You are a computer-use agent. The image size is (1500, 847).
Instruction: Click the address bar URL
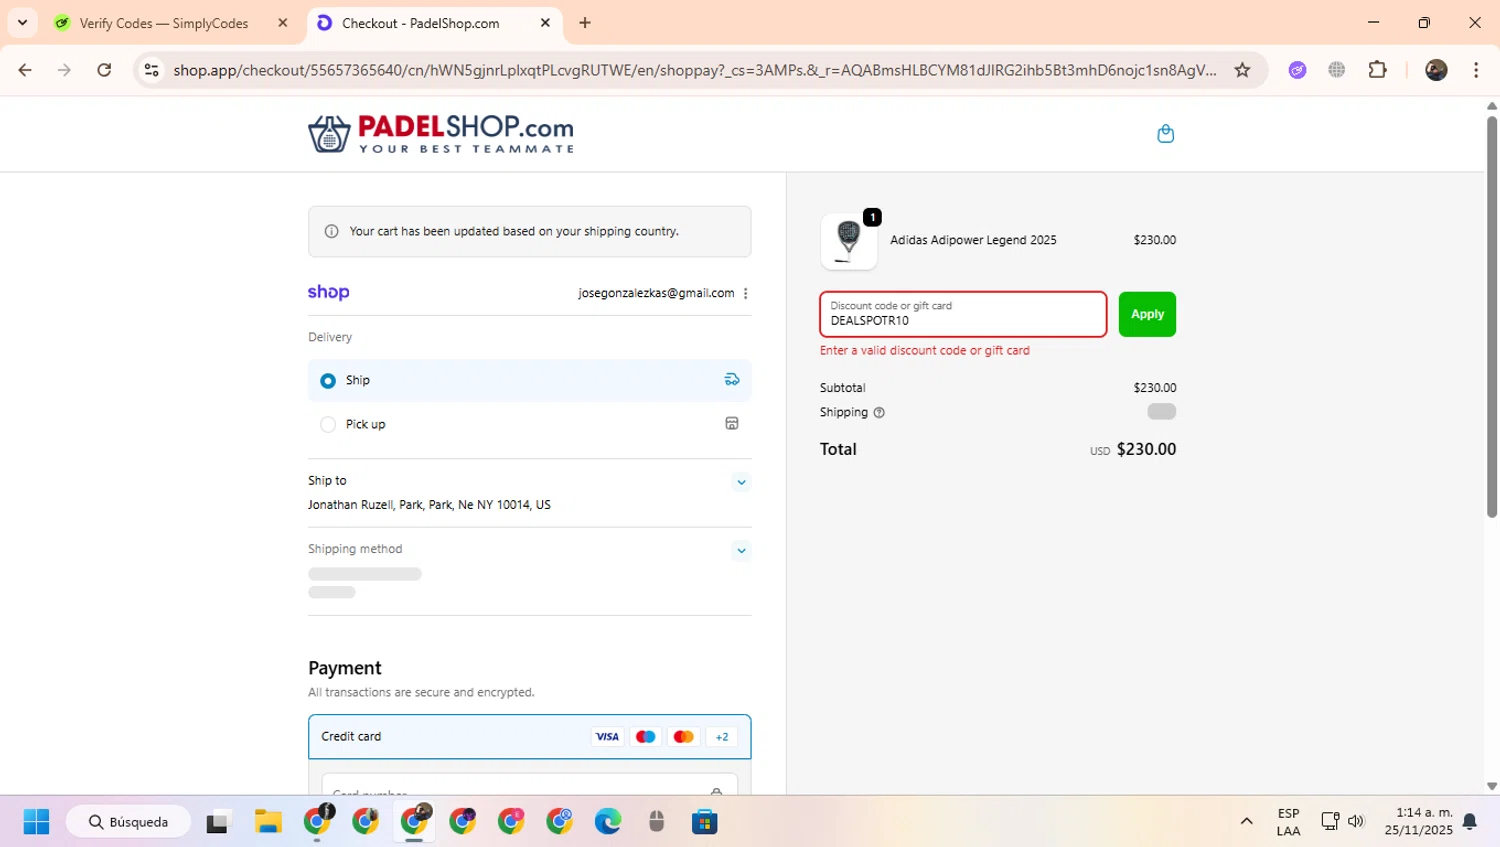[x=694, y=70]
